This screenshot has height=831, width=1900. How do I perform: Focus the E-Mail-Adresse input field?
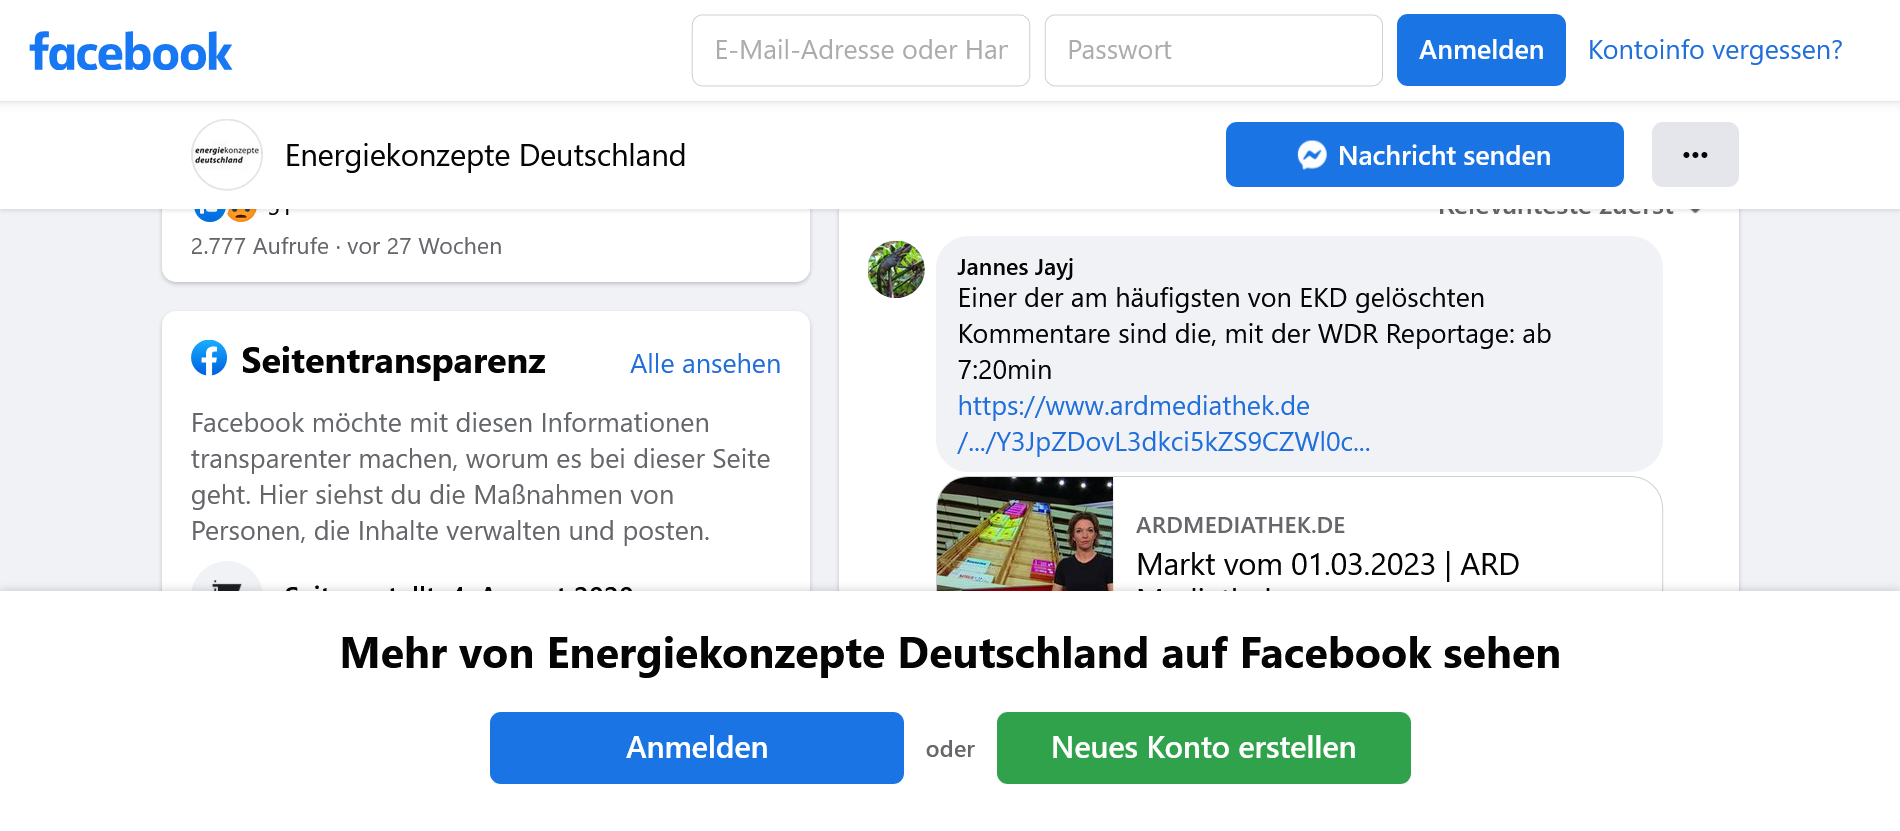(861, 50)
